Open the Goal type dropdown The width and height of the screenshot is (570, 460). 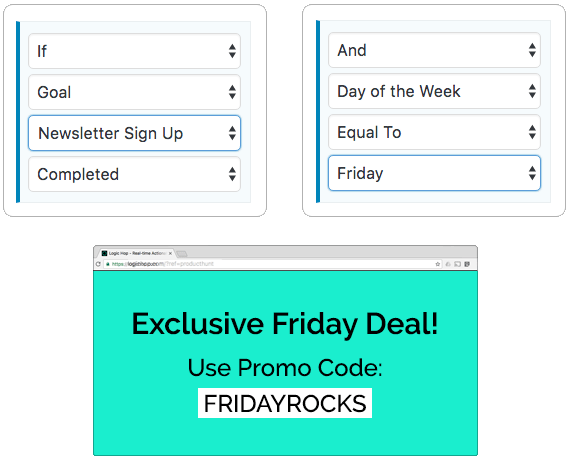[x=135, y=92]
